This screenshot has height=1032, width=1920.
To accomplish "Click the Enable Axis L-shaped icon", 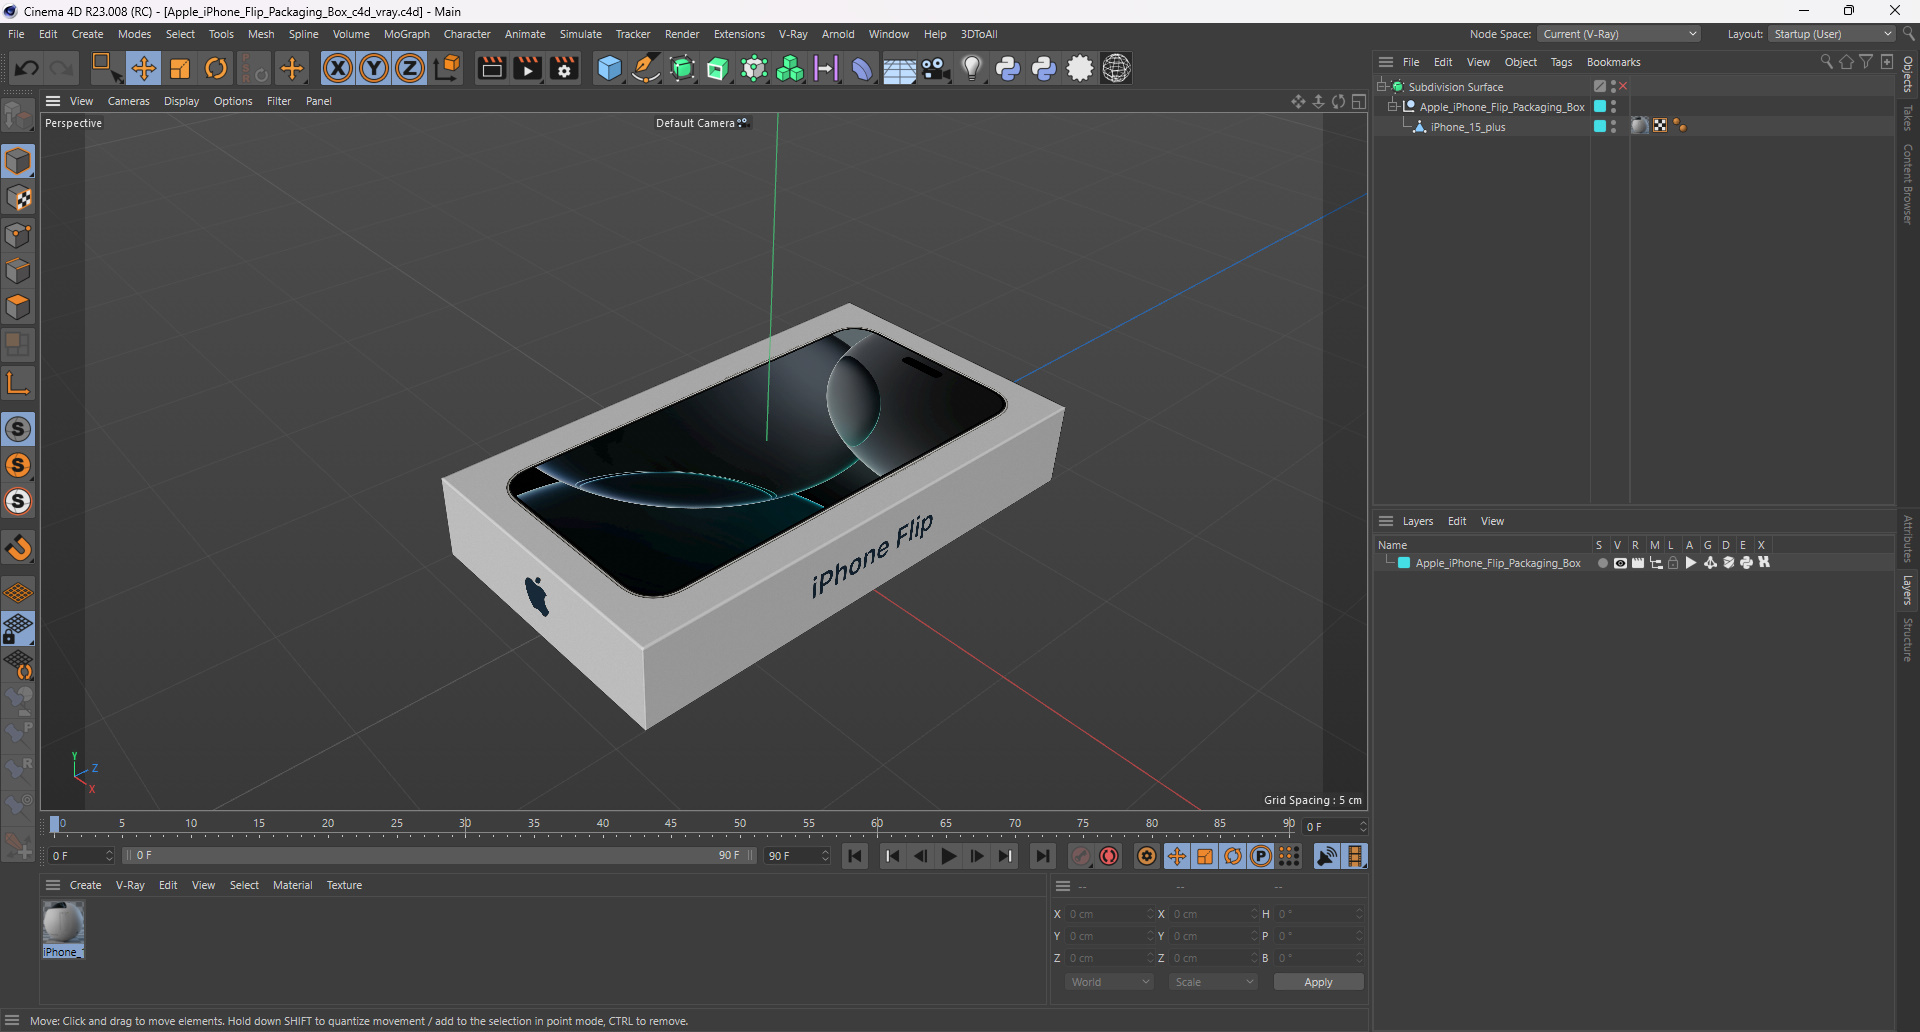I will [x=18, y=383].
